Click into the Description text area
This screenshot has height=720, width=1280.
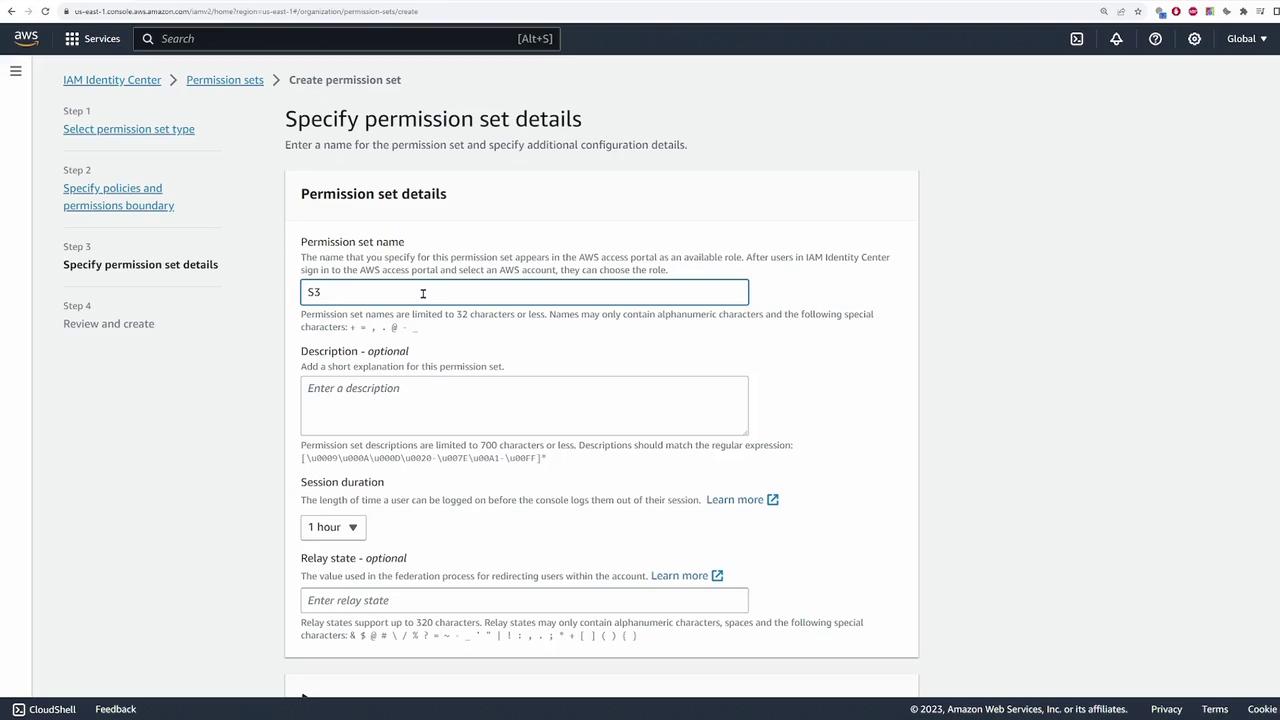pos(524,405)
